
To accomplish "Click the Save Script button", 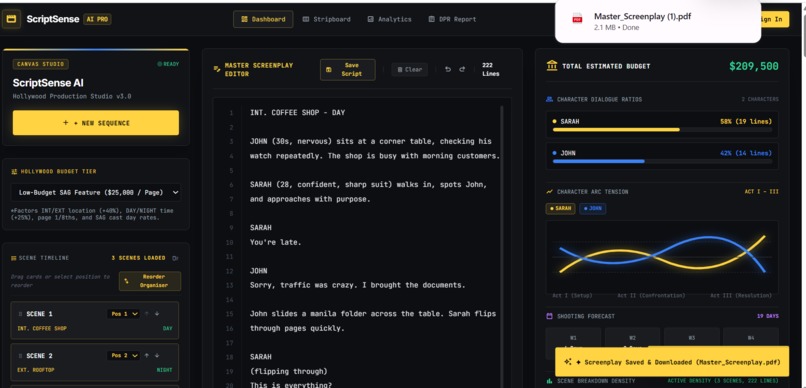I will [x=347, y=69].
